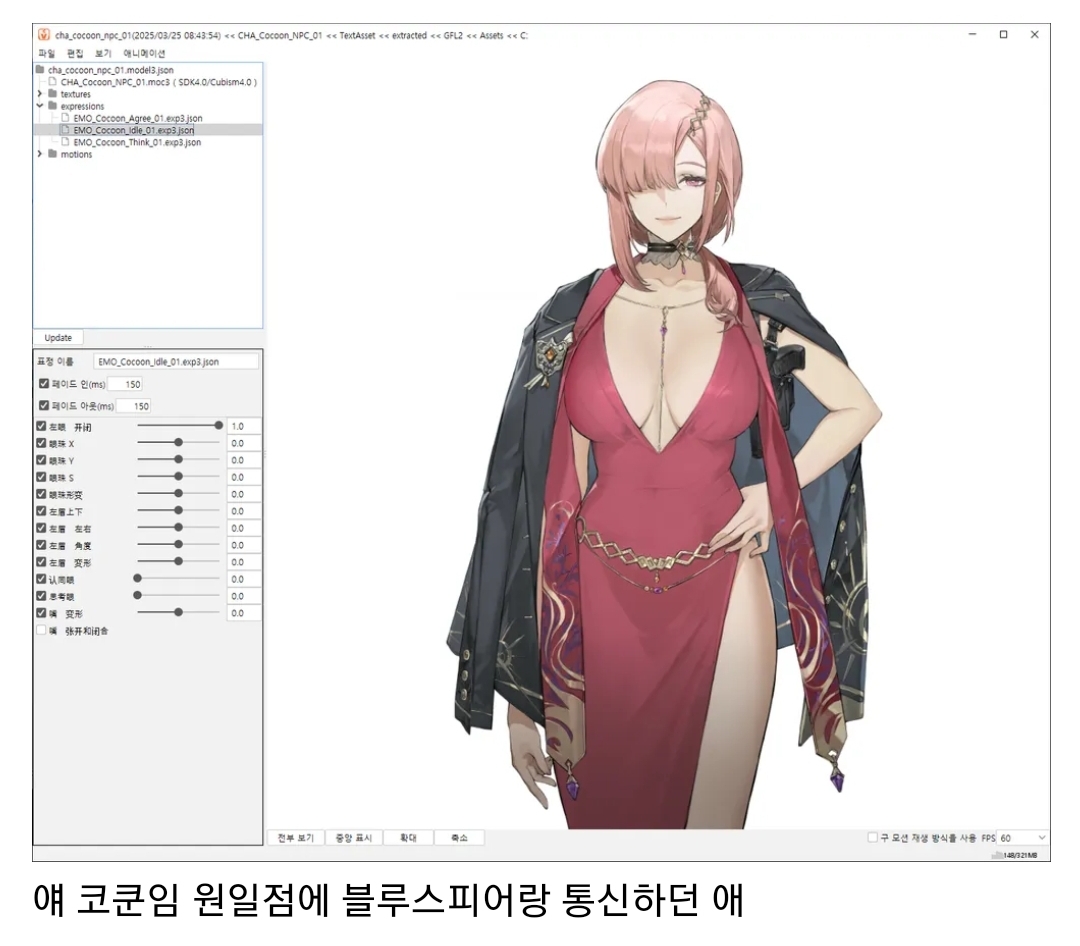Click the textures folder icon
This screenshot has height=946, width=1080.
[x=52, y=94]
